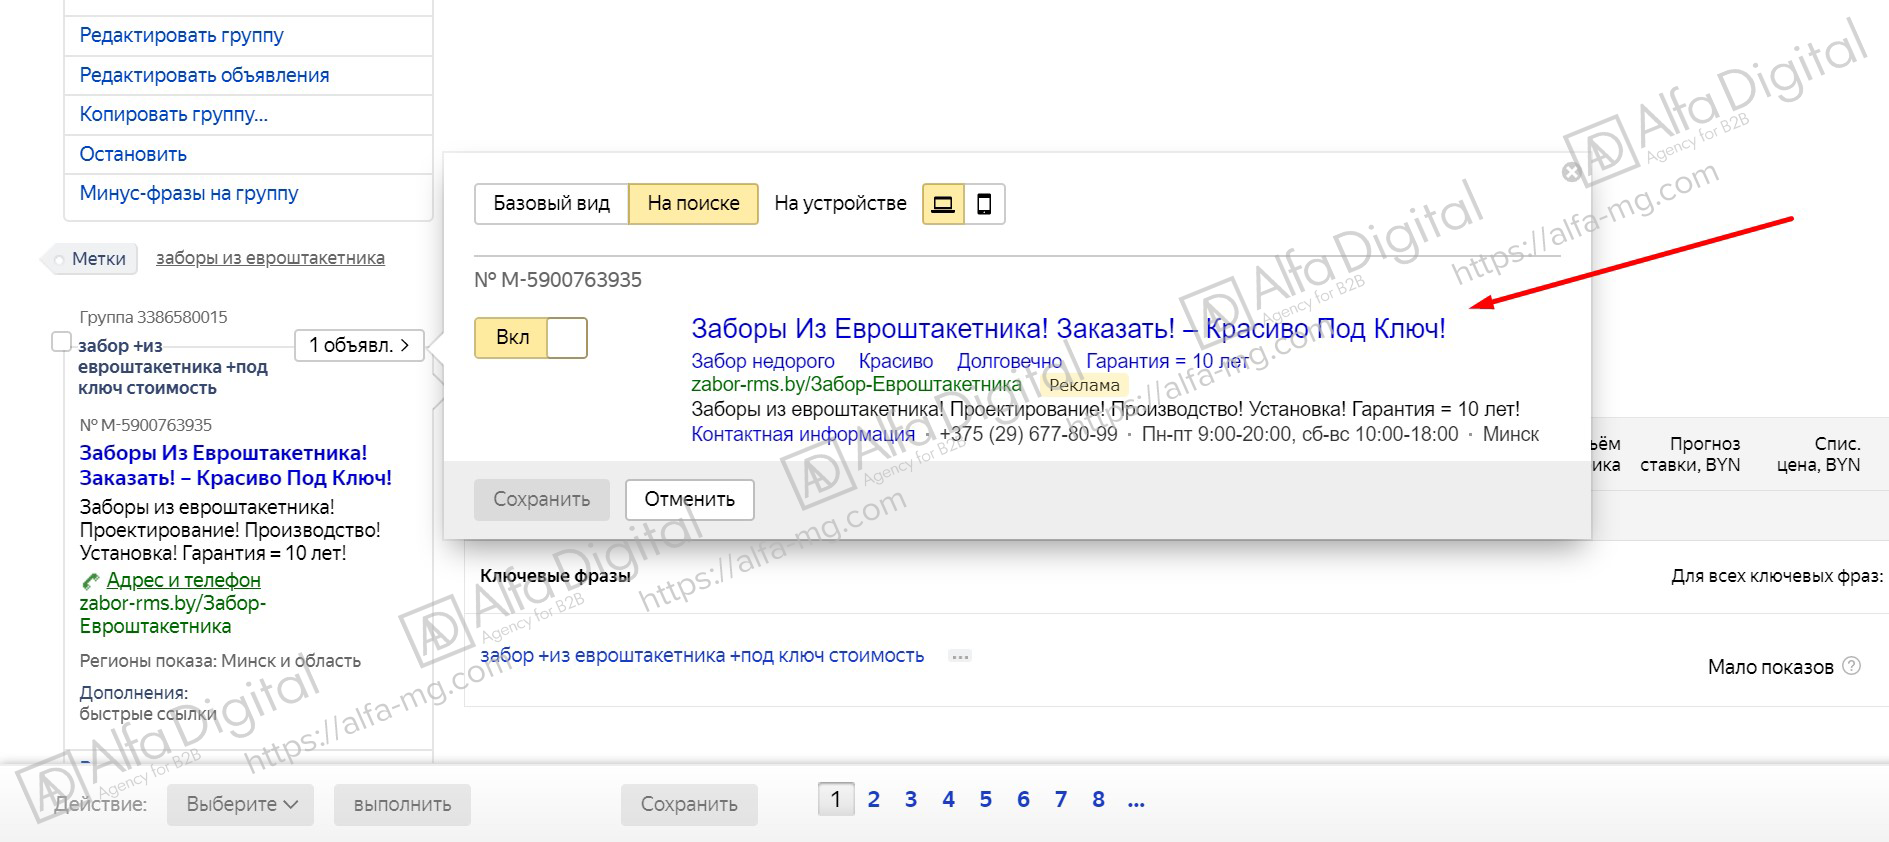Go to page 2 of results
Viewport: 1889px width, 842px height.
(873, 799)
